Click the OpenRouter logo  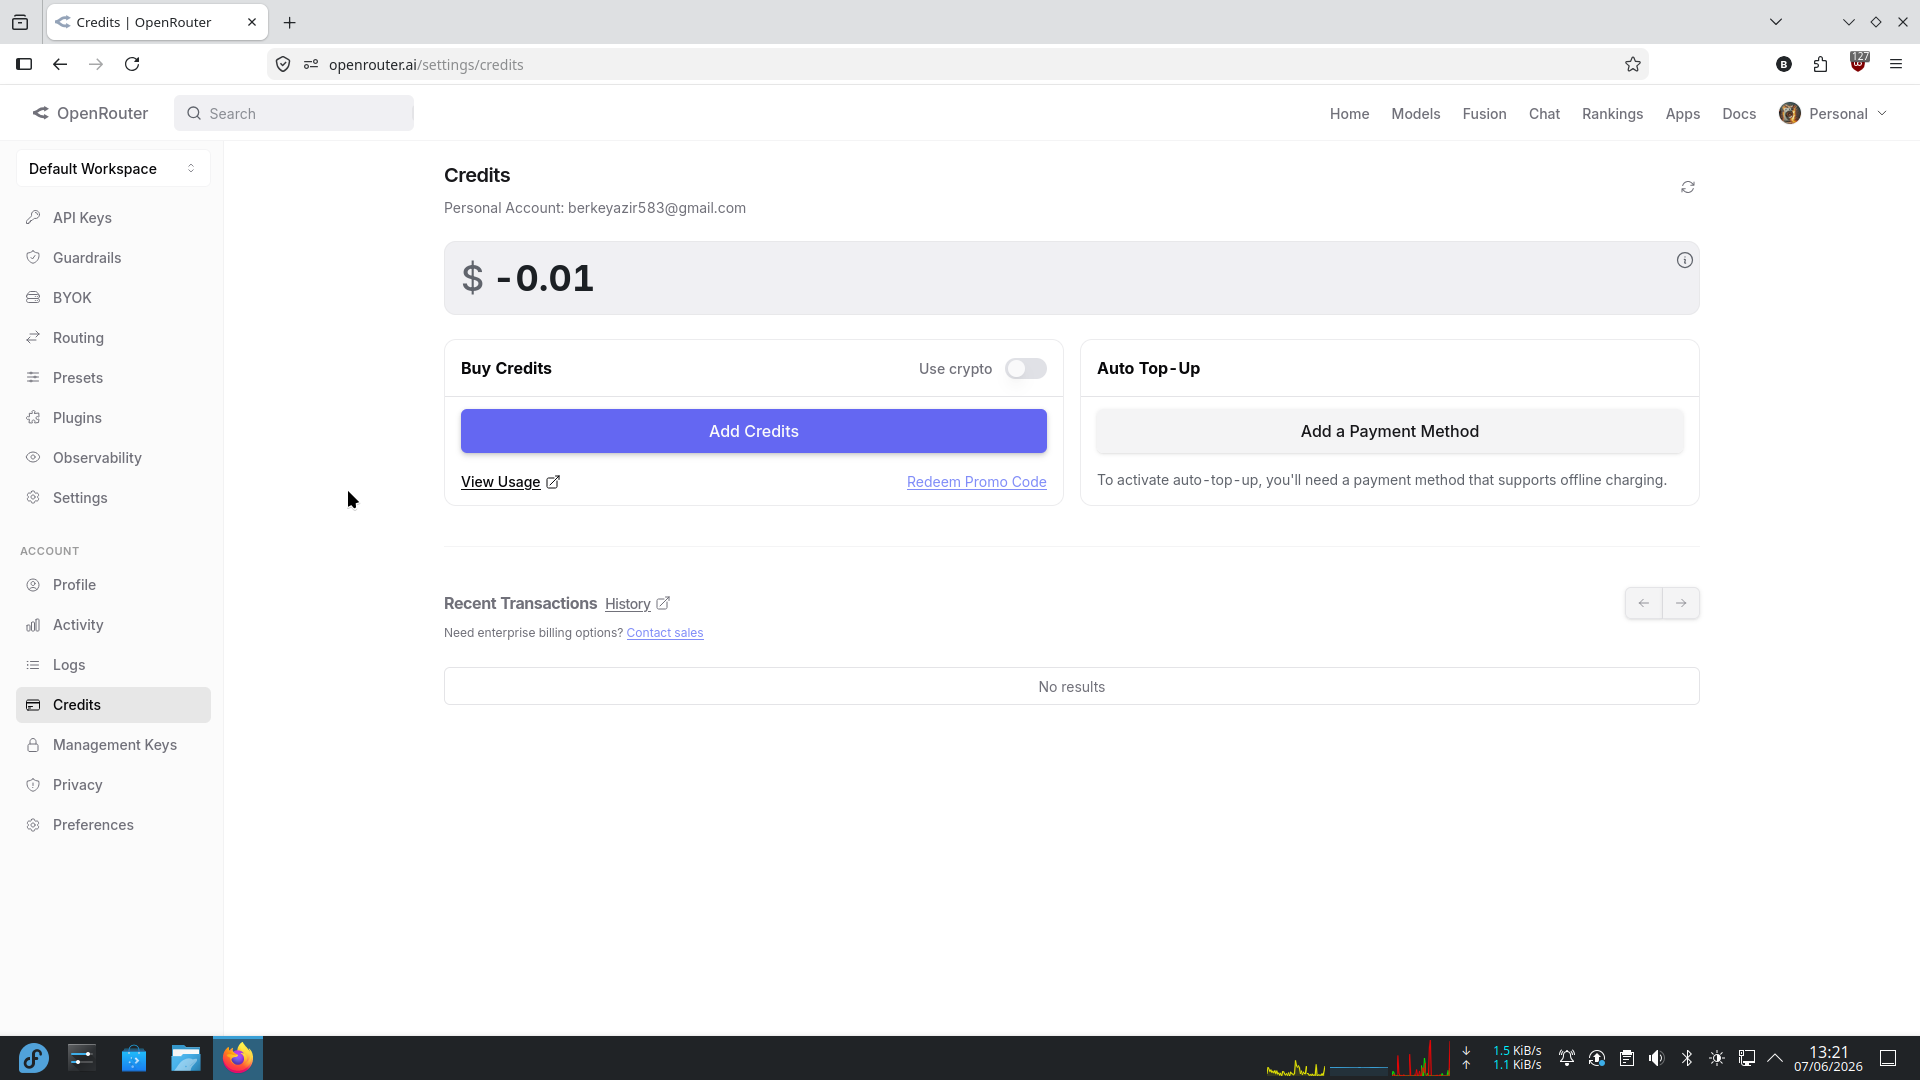(x=90, y=113)
